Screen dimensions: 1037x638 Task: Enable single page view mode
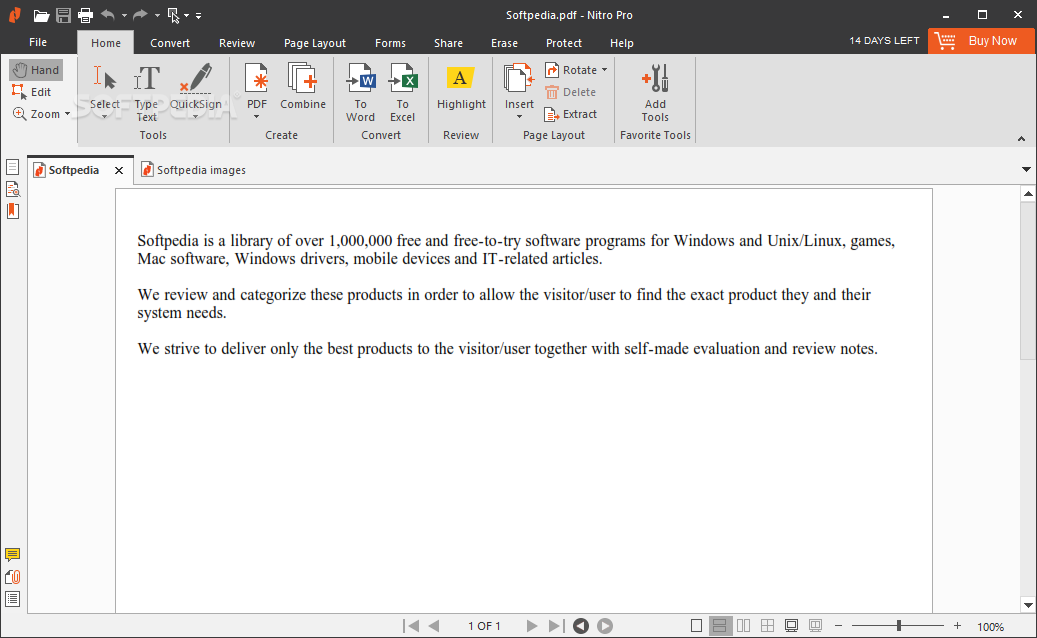coord(697,626)
